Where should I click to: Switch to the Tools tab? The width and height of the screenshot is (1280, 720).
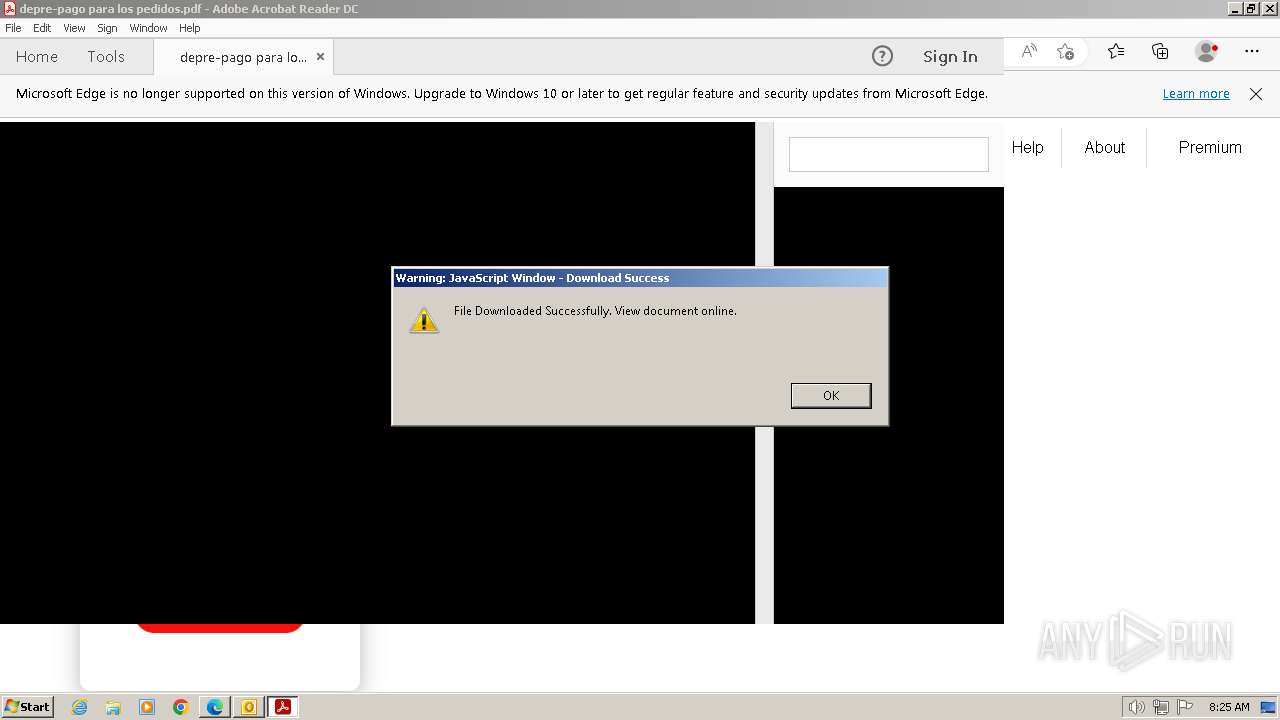[106, 57]
